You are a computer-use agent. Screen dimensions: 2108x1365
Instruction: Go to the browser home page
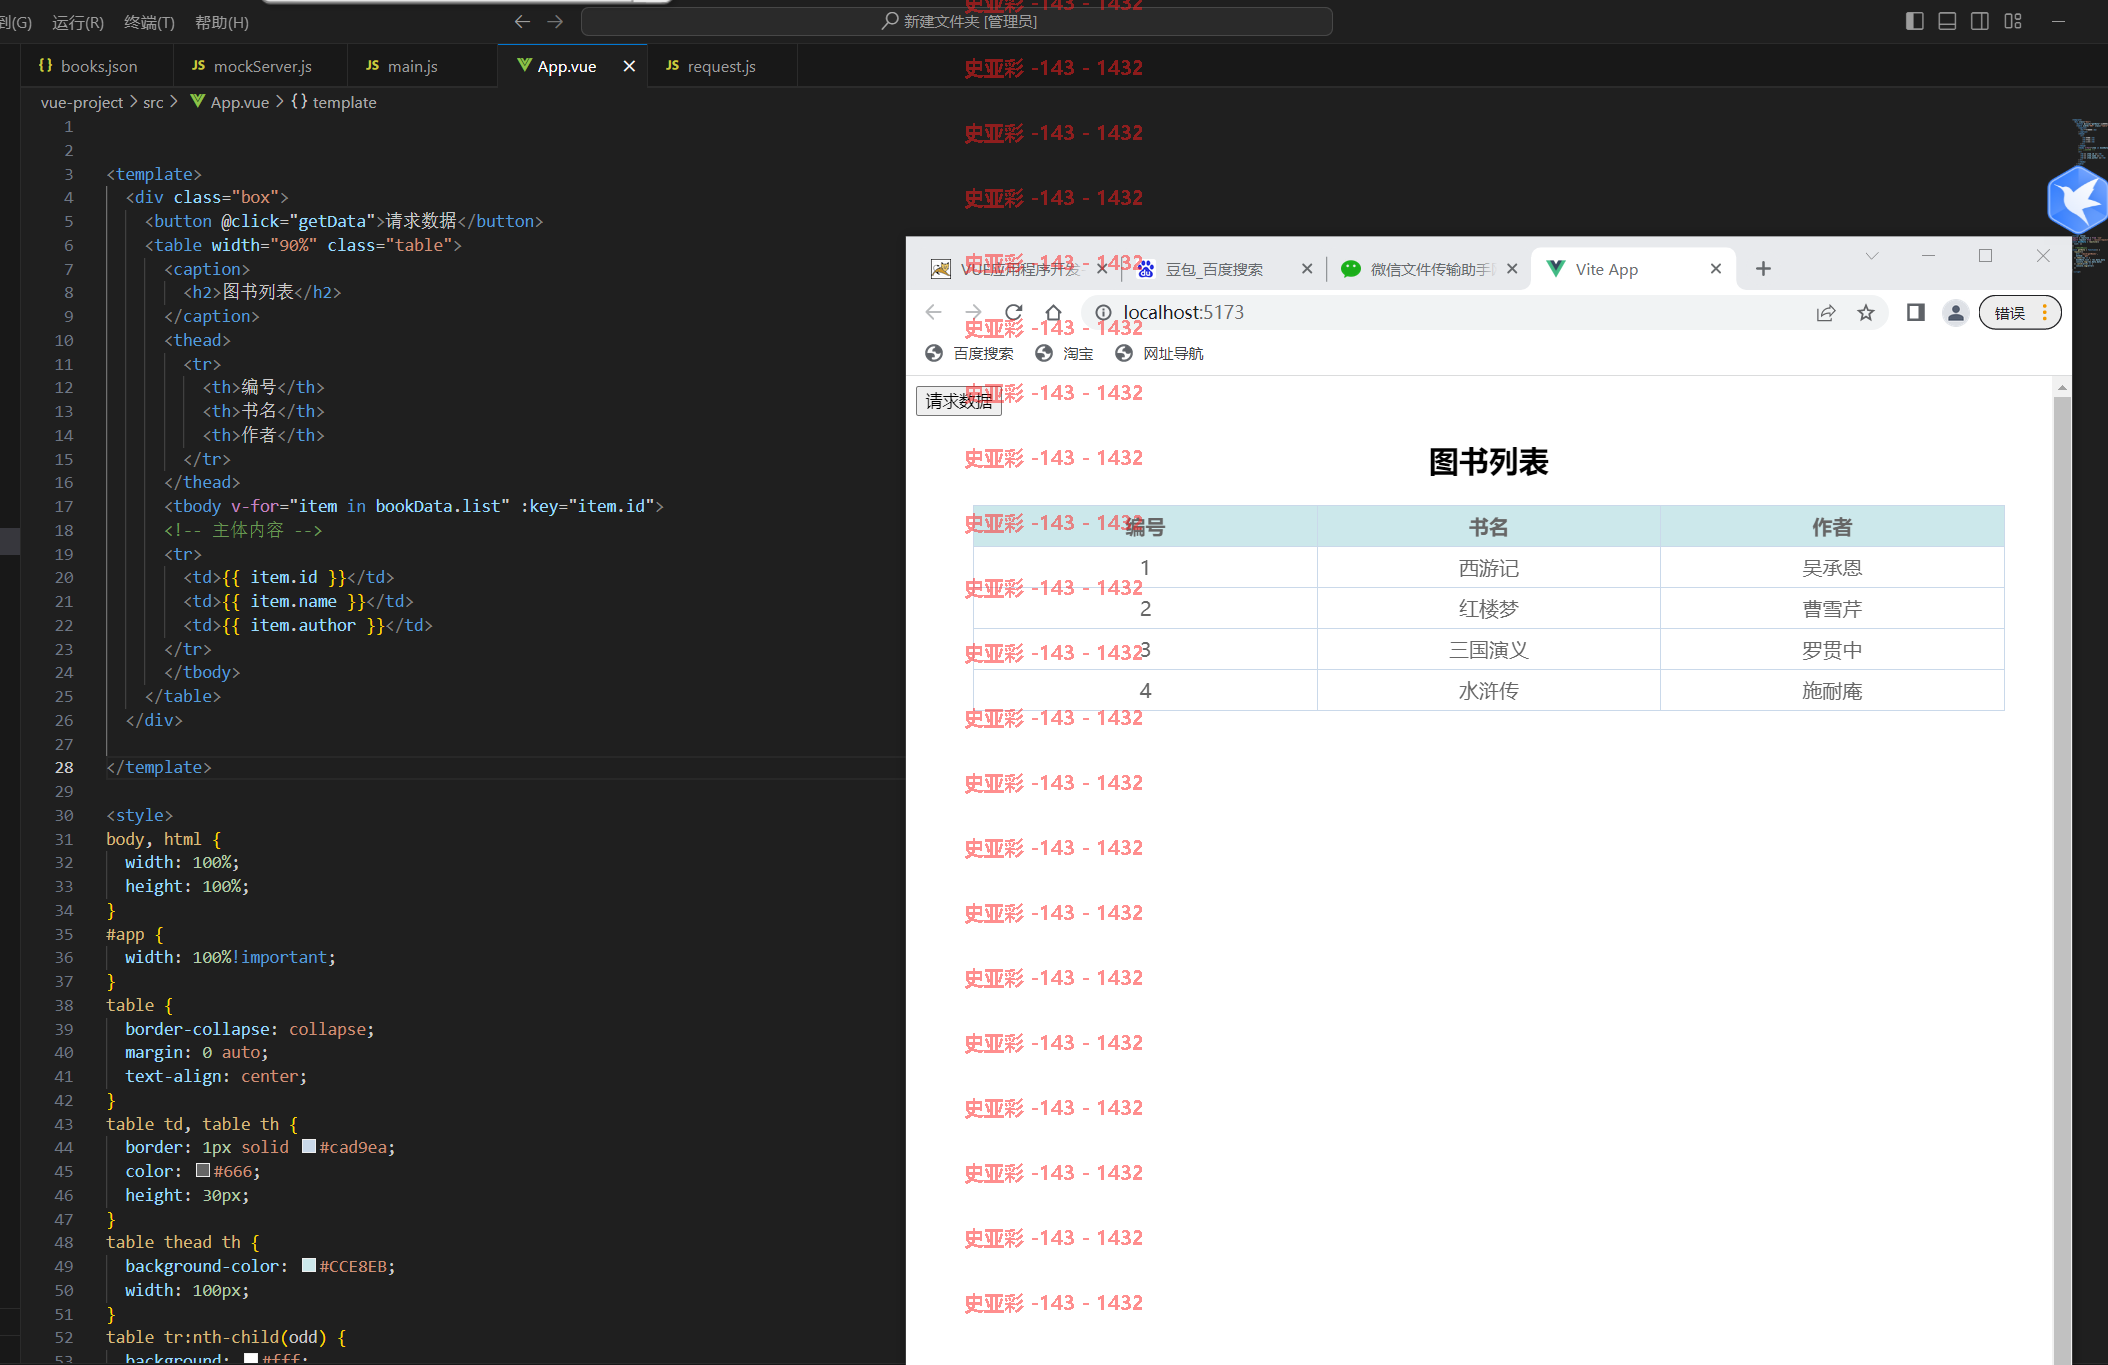click(1053, 312)
